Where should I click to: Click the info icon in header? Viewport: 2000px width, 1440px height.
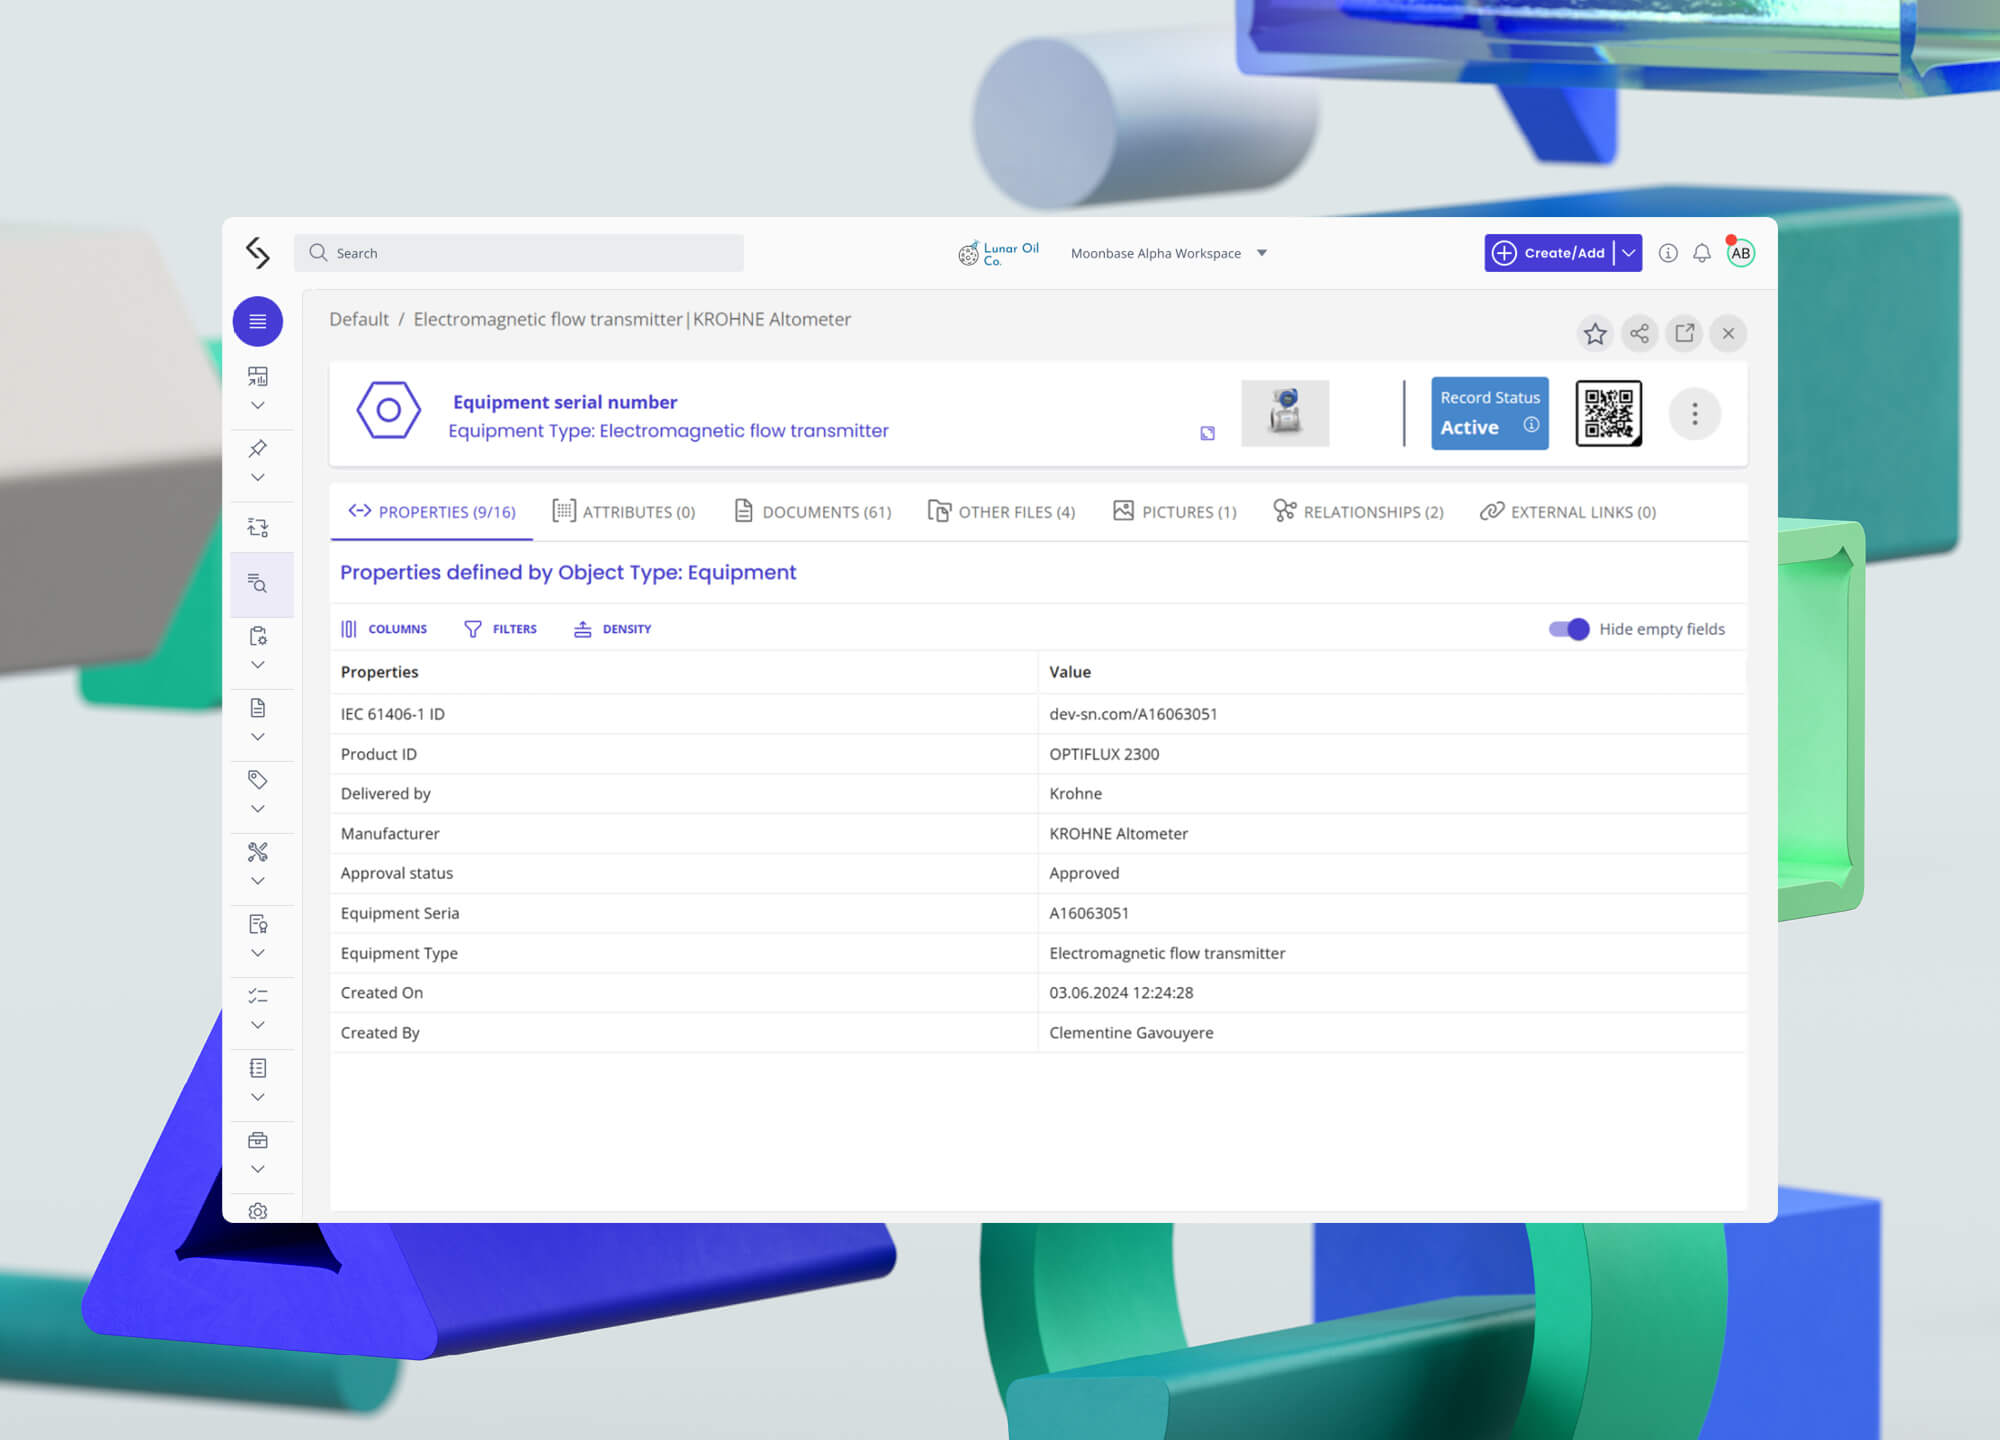click(1667, 253)
